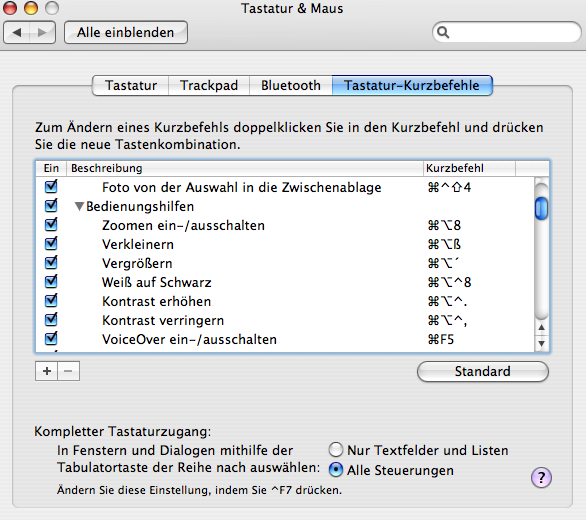Remove a shortcut with the minus button
Image resolution: width=586 pixels, height=520 pixels.
pyautogui.click(x=68, y=371)
